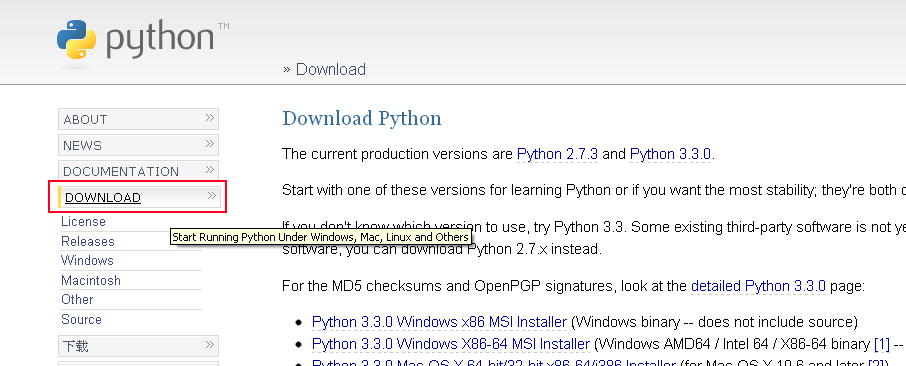Open the NEWS menu item
906x366 pixels.
[x=139, y=145]
